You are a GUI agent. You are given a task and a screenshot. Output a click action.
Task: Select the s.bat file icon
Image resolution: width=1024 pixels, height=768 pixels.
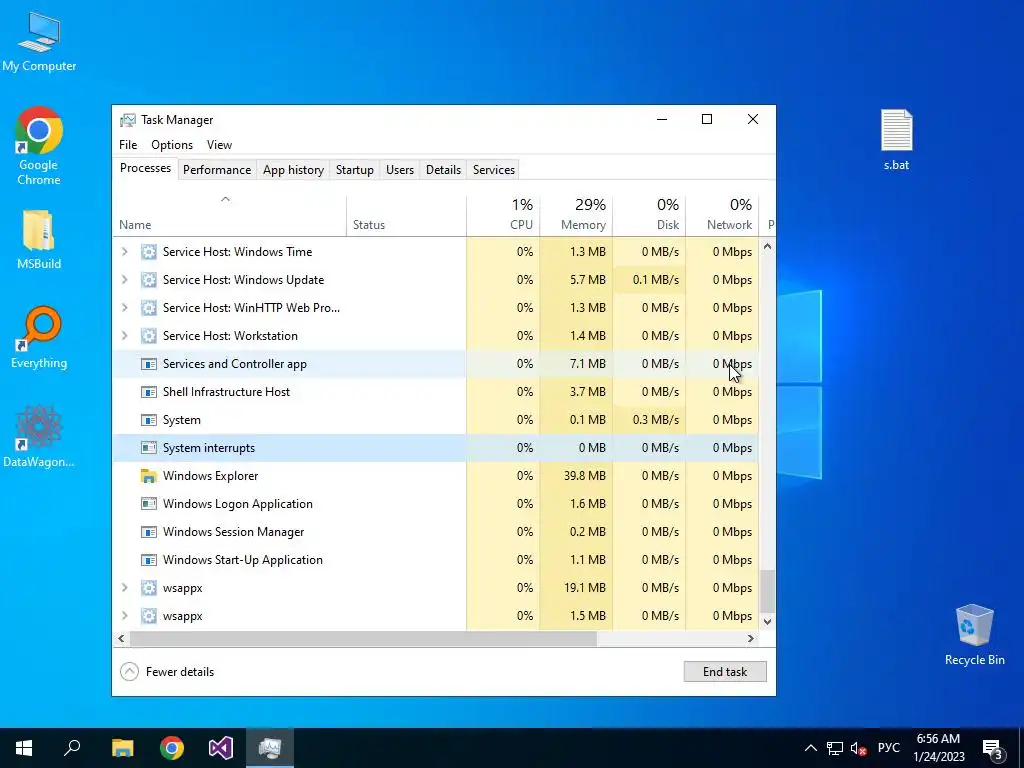click(x=896, y=140)
